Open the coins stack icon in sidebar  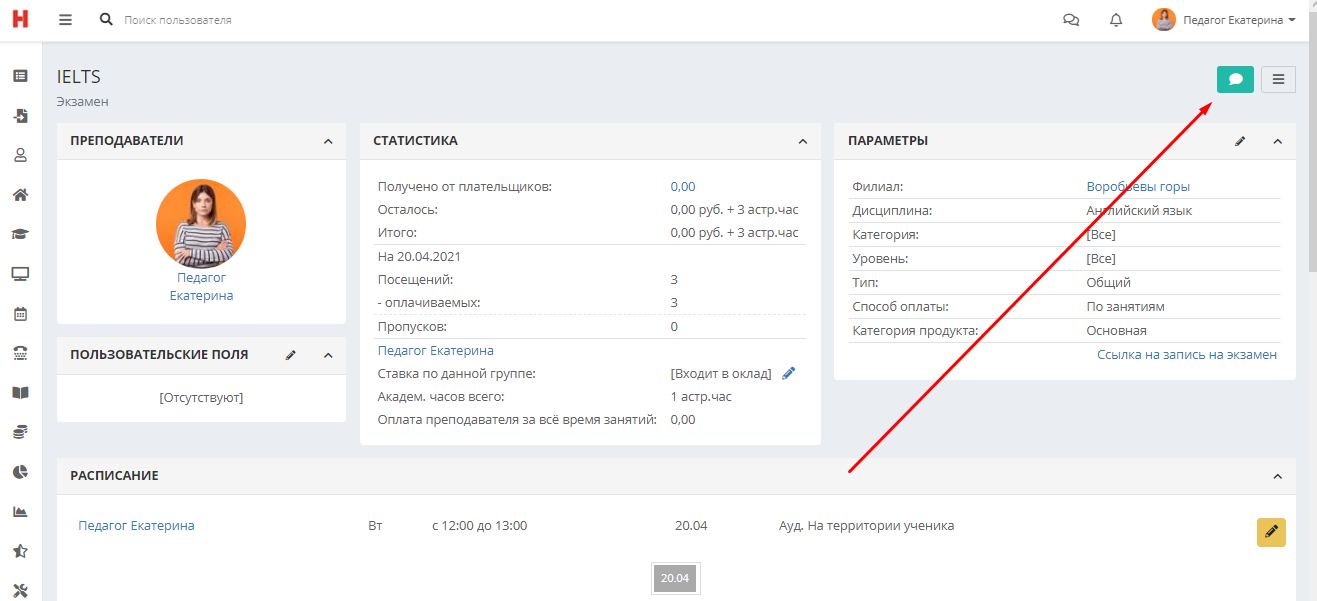(x=20, y=432)
